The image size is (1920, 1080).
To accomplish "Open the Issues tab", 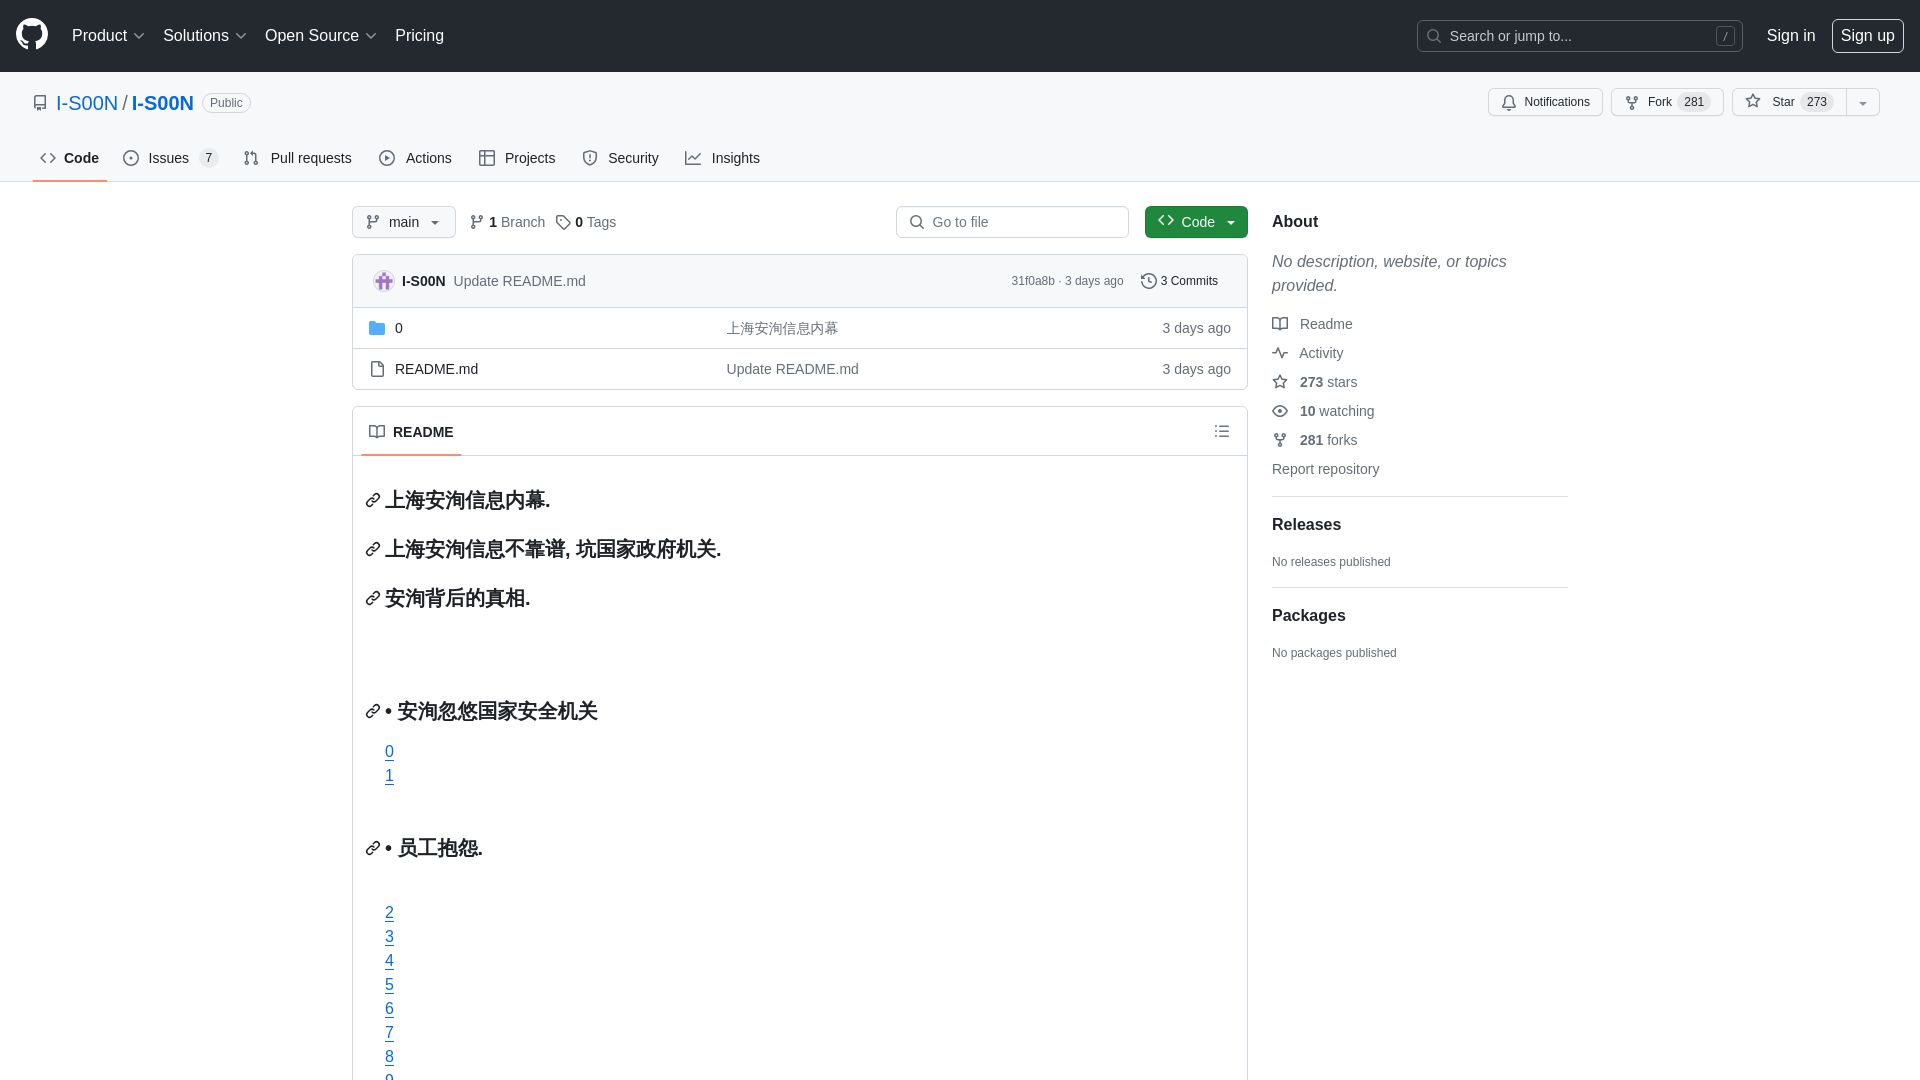I will [x=170, y=158].
